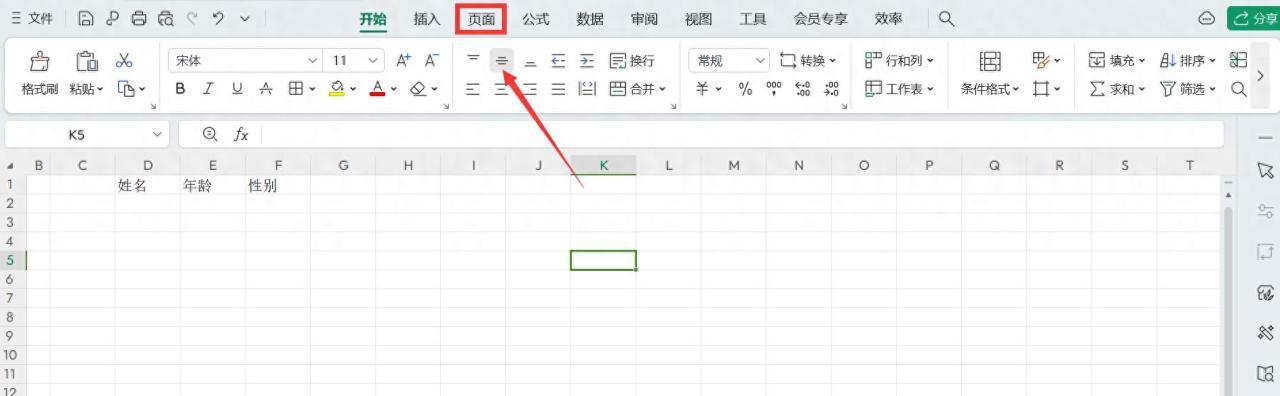Screen dimensions: 1280x396
Task: Open the number format dropdown (常规)
Action: coord(760,61)
